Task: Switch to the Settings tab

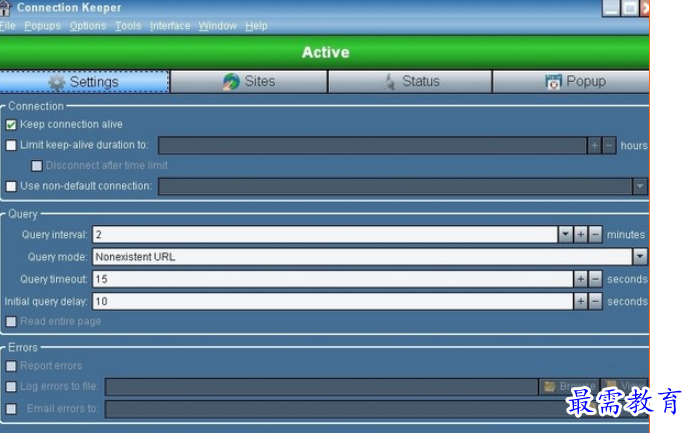Action: tap(84, 82)
